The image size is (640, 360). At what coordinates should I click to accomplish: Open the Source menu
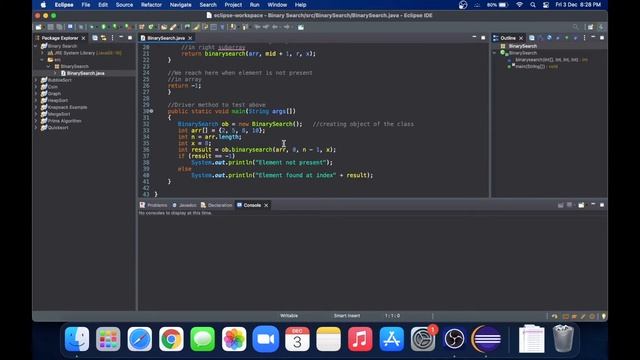pos(124,5)
